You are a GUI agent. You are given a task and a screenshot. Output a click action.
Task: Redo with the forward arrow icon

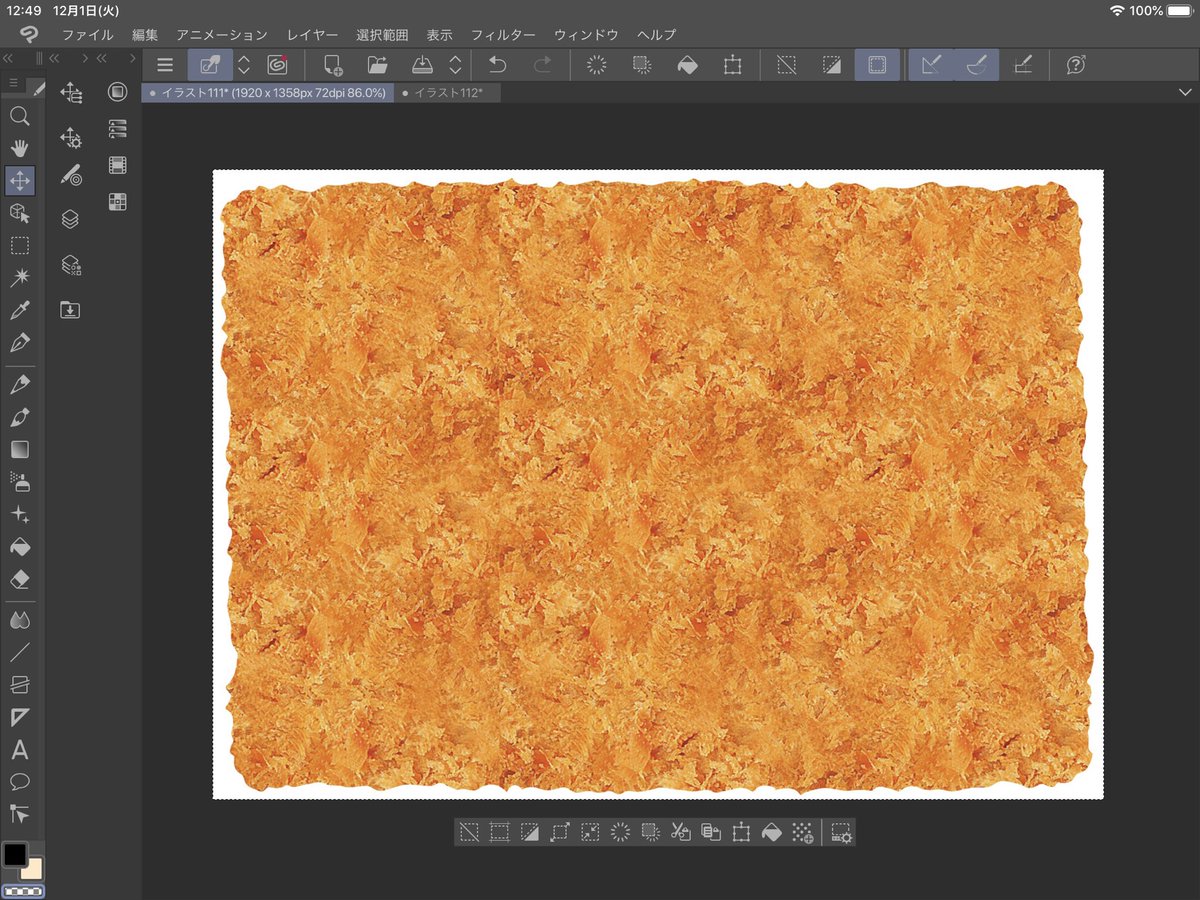coord(542,66)
